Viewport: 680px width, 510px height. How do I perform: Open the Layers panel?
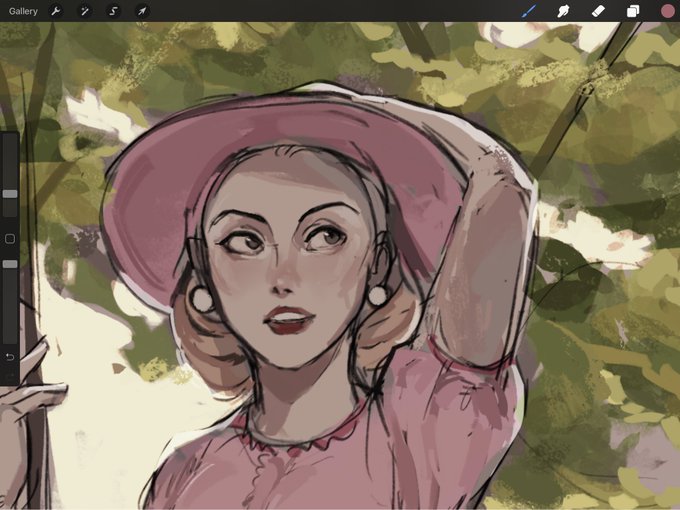633,11
